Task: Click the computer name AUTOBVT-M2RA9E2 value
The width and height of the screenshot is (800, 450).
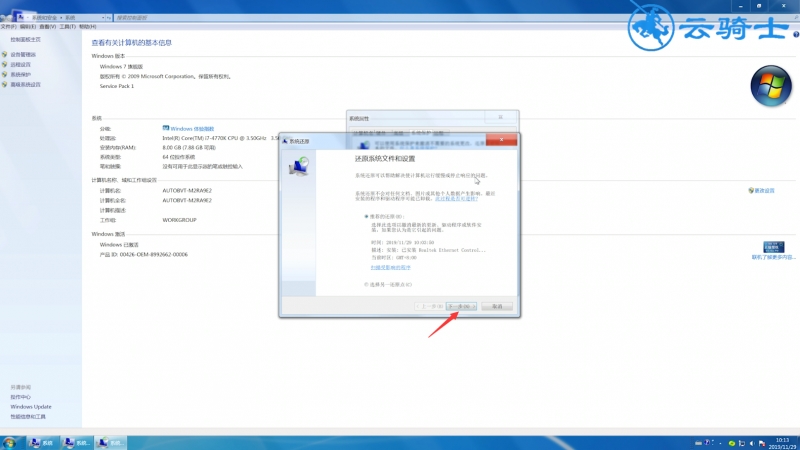Action: 187,191
